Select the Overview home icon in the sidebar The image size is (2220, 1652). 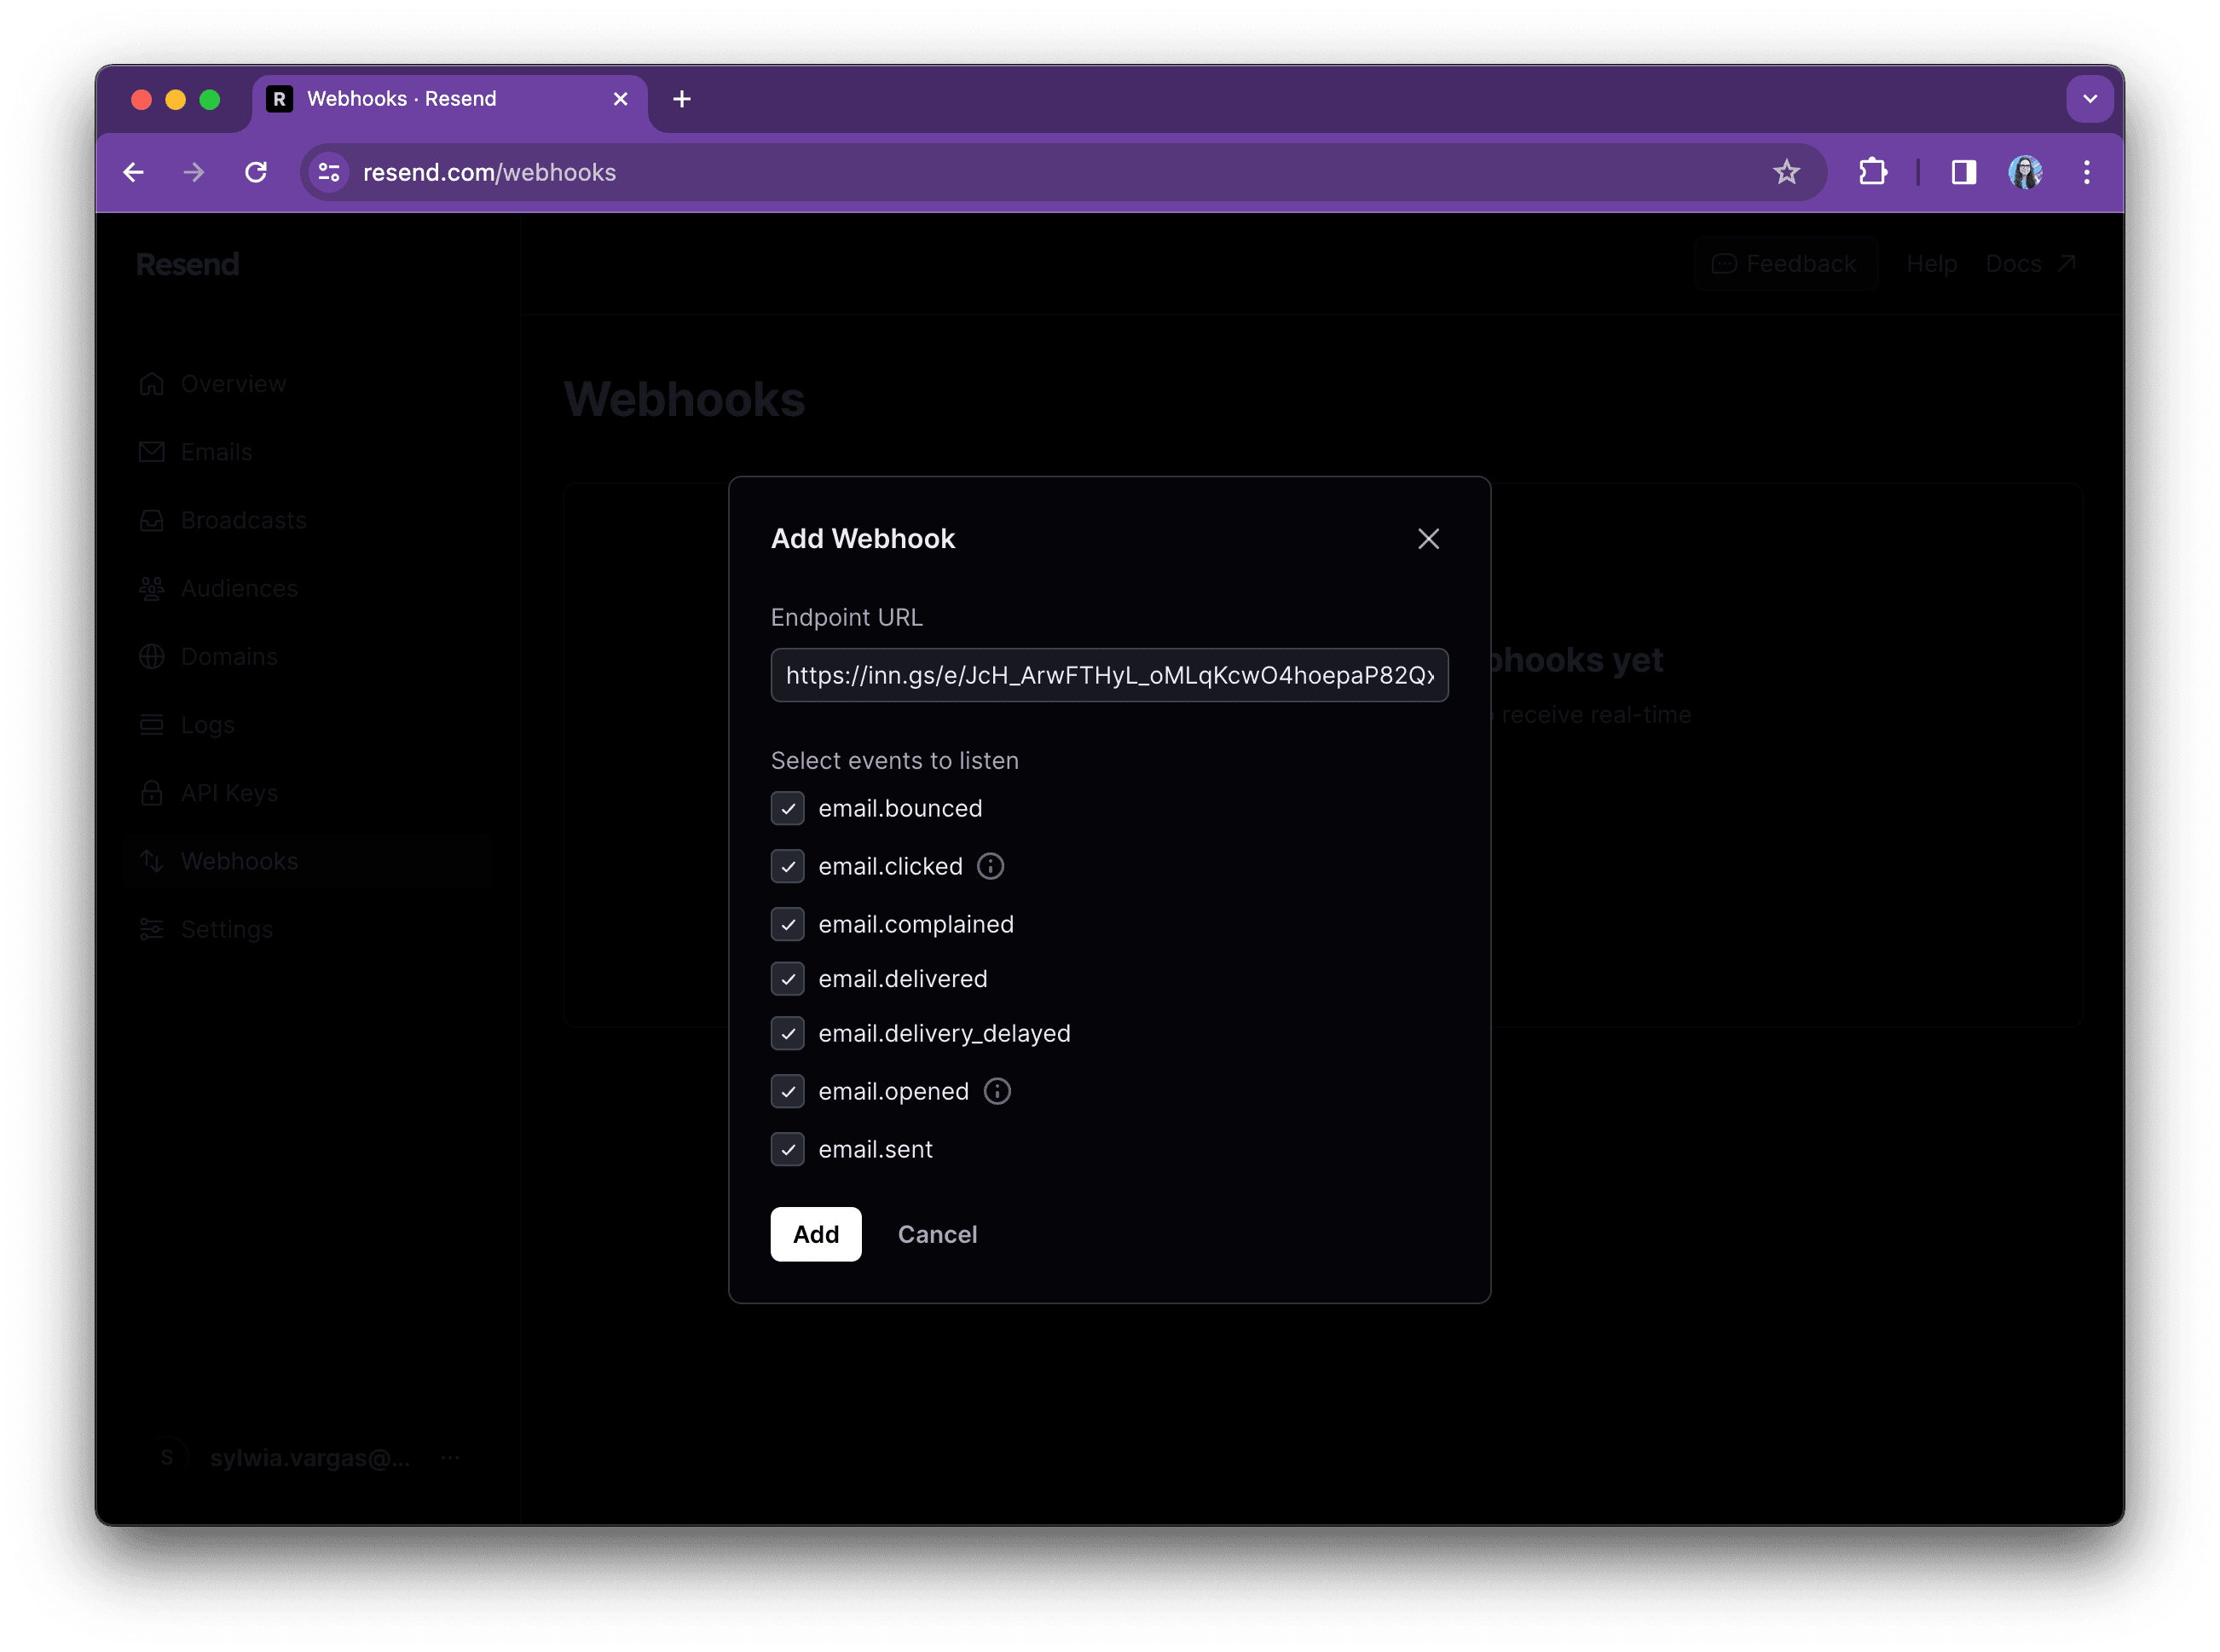coord(152,383)
